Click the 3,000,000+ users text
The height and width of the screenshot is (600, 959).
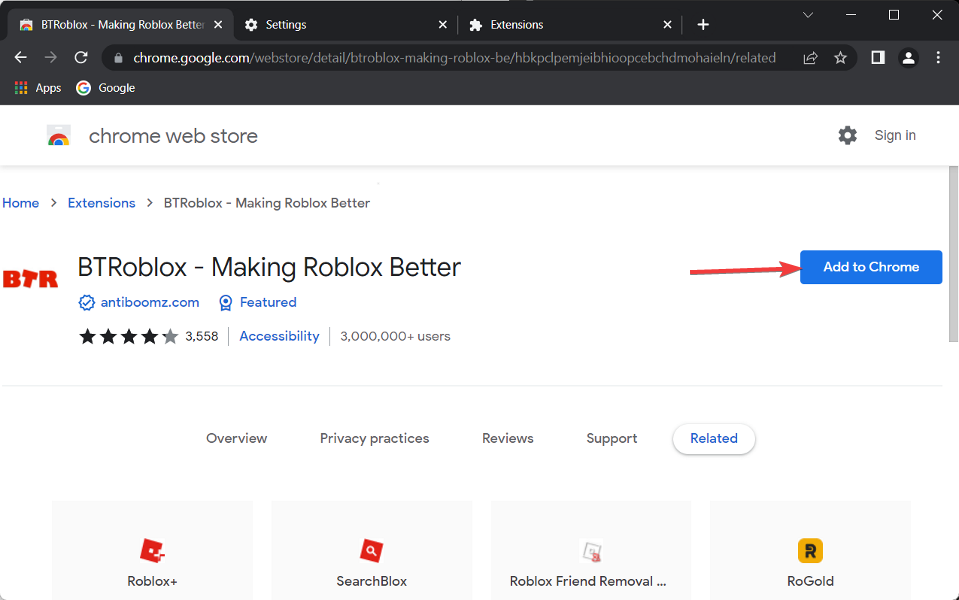click(395, 336)
